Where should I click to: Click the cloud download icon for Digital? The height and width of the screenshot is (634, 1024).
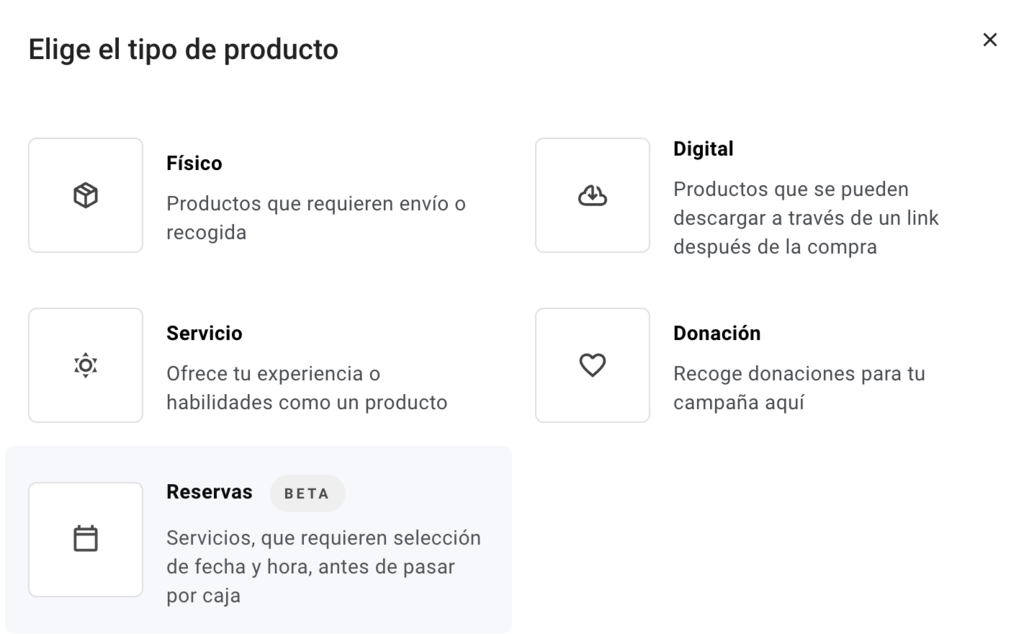coord(592,195)
